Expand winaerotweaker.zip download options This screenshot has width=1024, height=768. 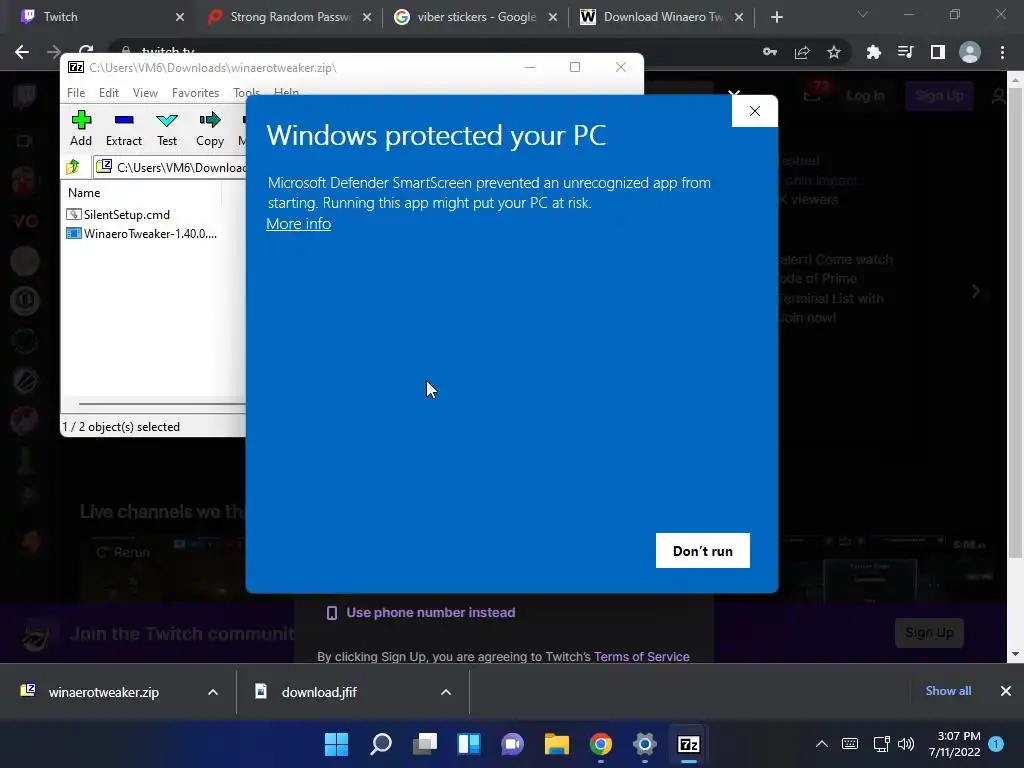tap(213, 692)
